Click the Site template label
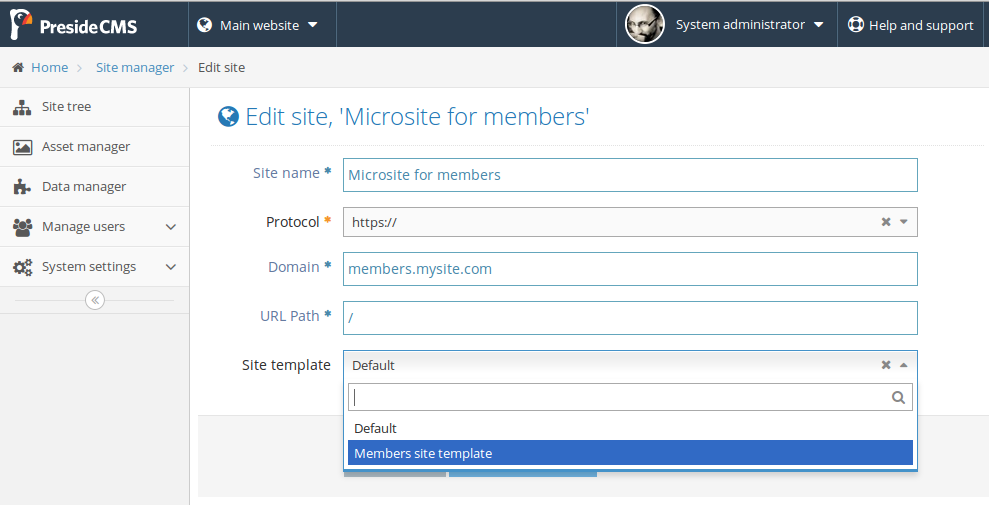The height and width of the screenshot is (505, 989). (x=286, y=365)
